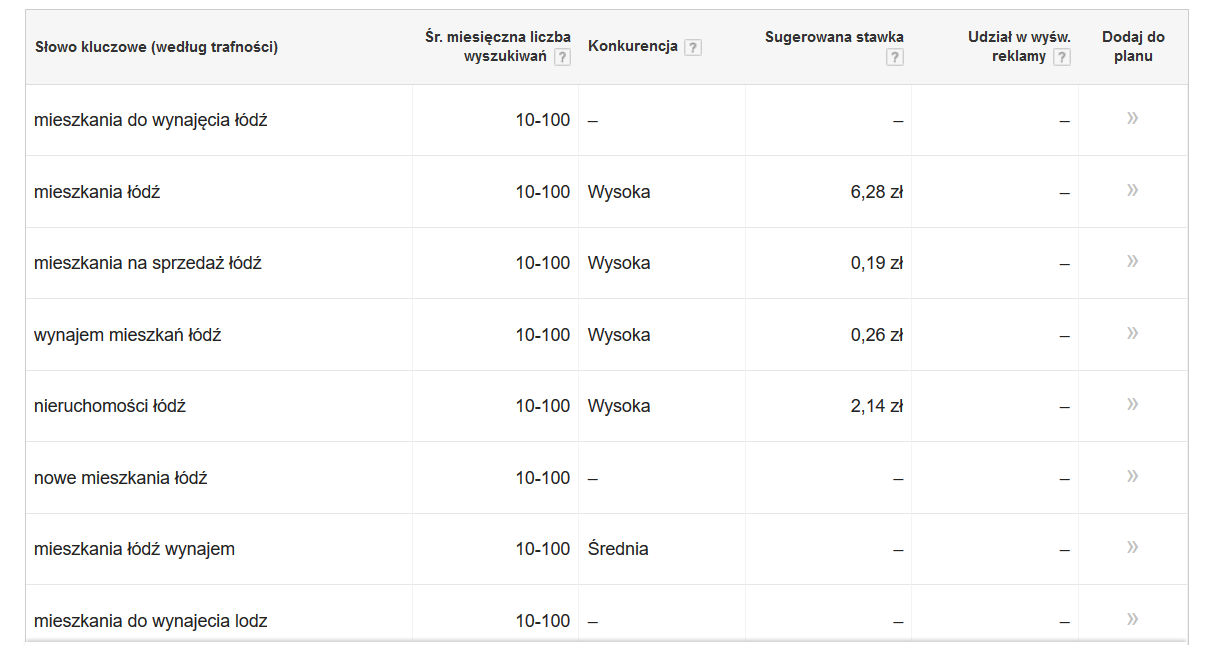This screenshot has width=1213, height=645.
Task: Add 'mieszkania do wynajecia lodz' to plan
Action: (1132, 619)
